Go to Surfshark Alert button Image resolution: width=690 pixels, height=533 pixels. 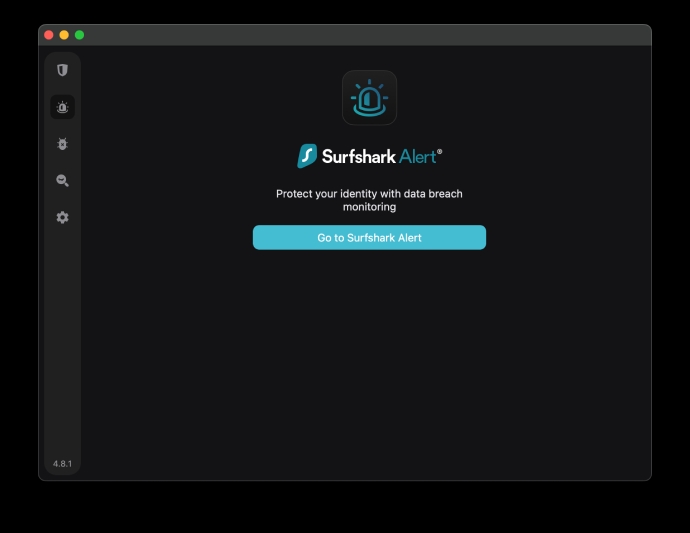tap(369, 238)
